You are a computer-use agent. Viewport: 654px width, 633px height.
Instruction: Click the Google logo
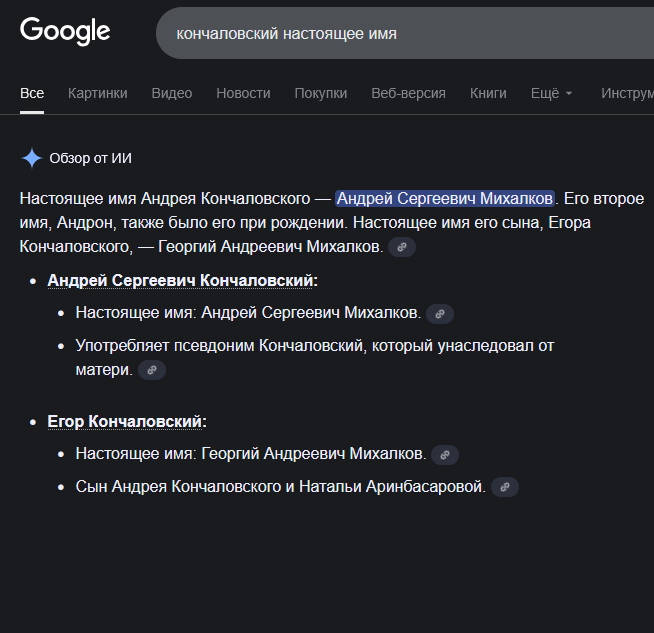click(65, 31)
